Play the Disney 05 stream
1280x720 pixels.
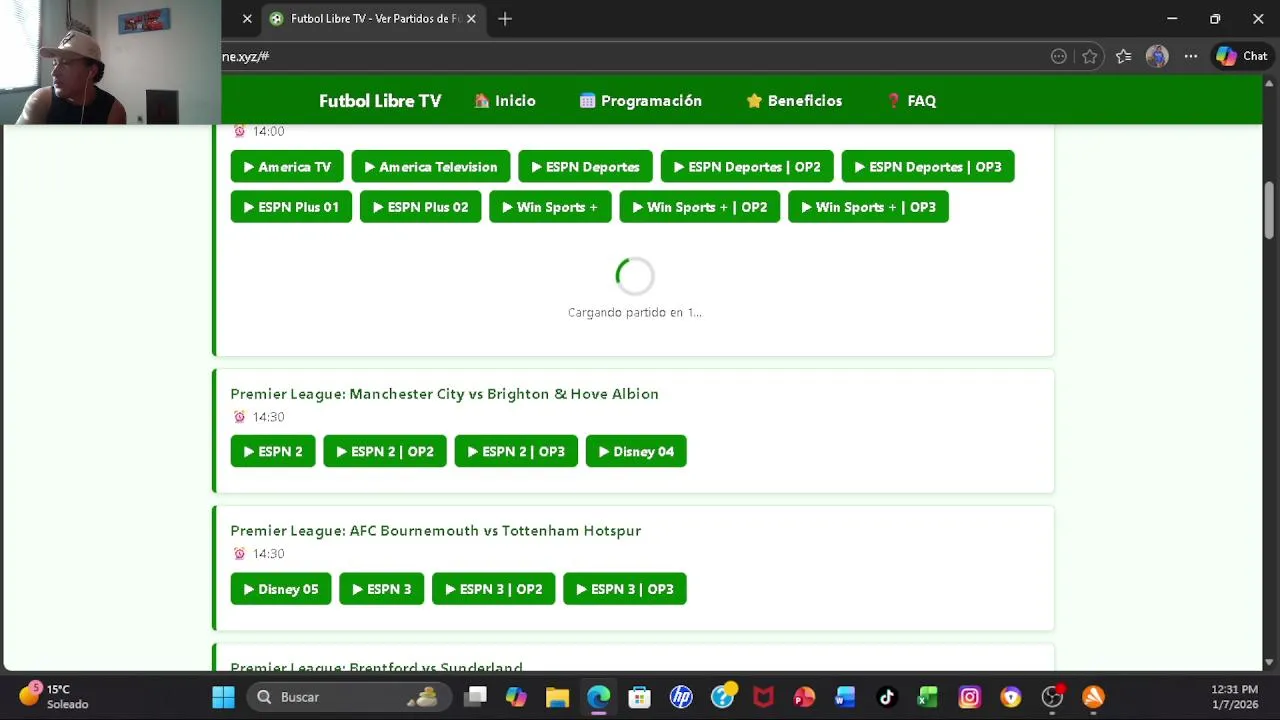[x=281, y=589]
